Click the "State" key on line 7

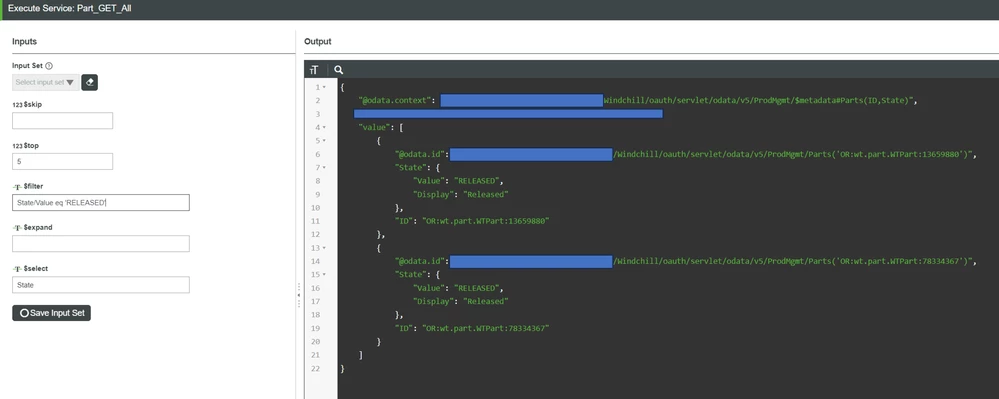pos(411,168)
